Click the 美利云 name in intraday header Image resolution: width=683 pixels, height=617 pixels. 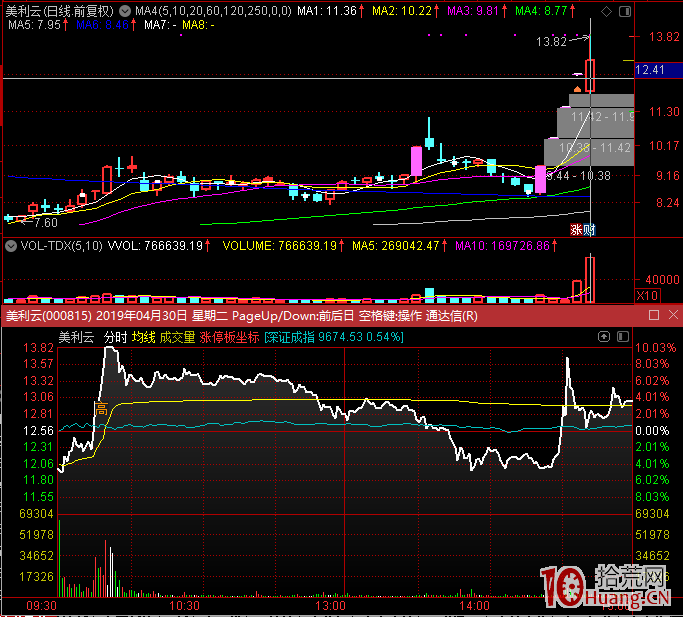coord(76,337)
